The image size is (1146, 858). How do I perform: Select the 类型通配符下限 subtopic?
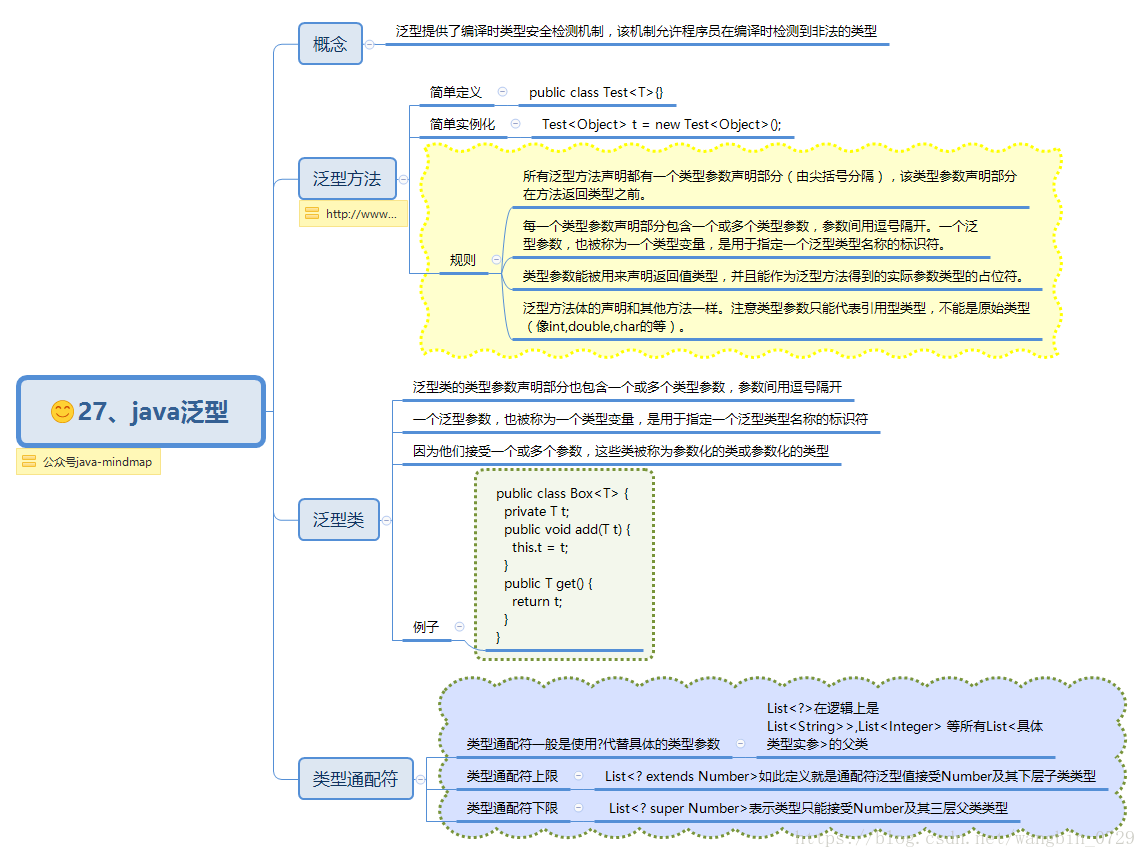click(512, 808)
